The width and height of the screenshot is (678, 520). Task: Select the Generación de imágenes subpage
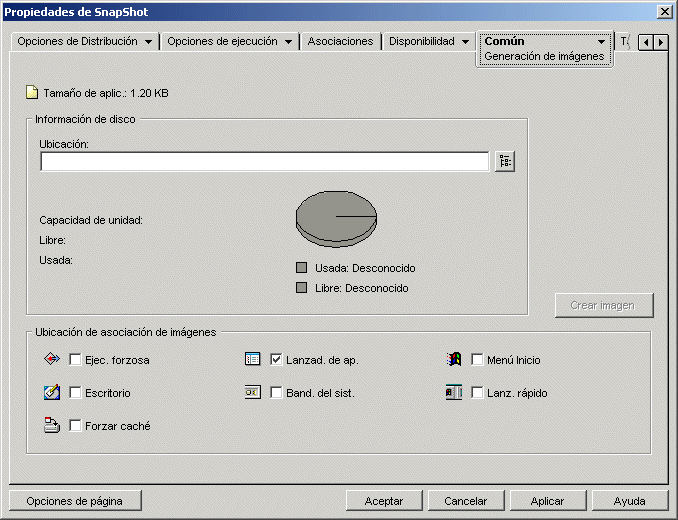tap(544, 56)
